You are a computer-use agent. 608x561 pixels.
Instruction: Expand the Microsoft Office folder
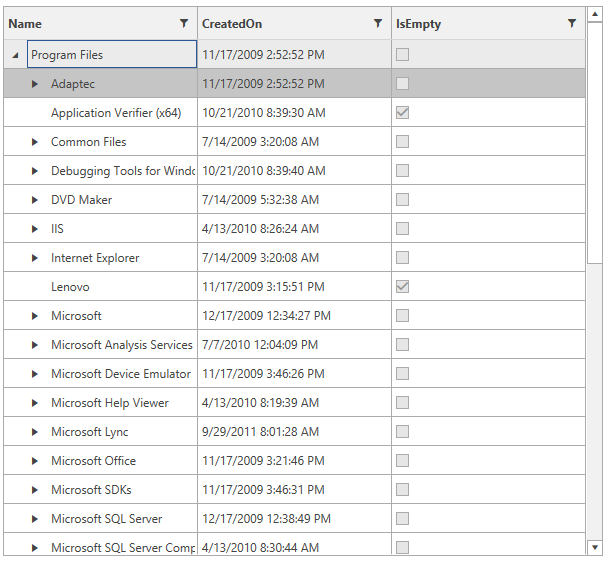[x=35, y=461]
